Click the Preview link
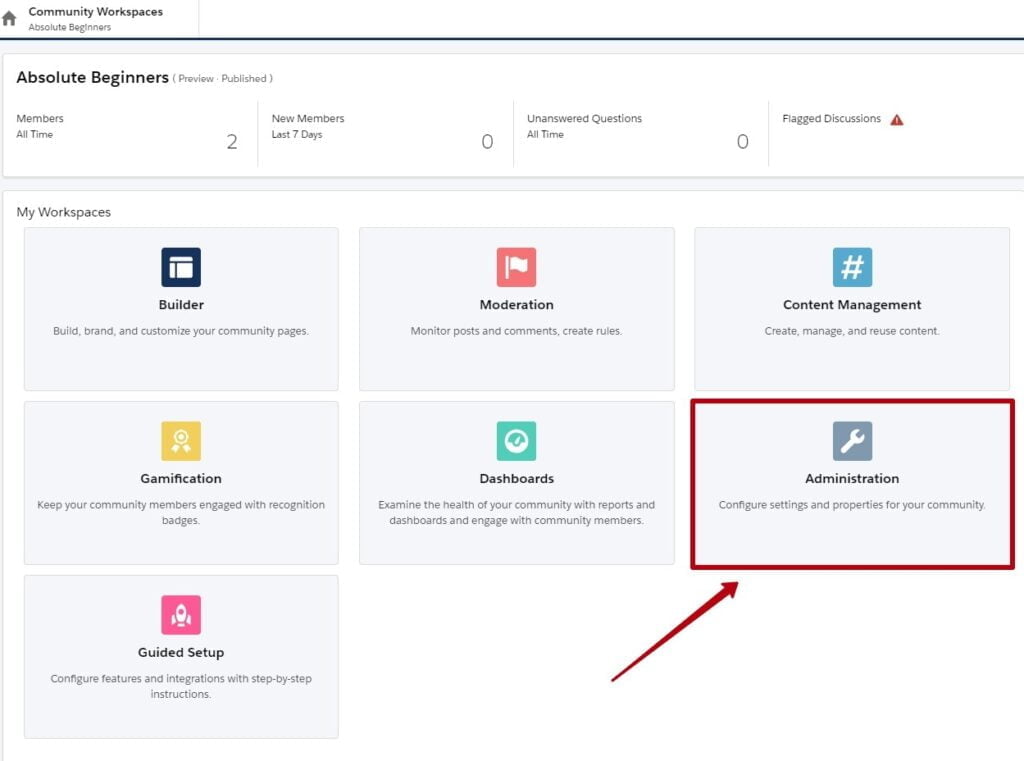 (196, 78)
